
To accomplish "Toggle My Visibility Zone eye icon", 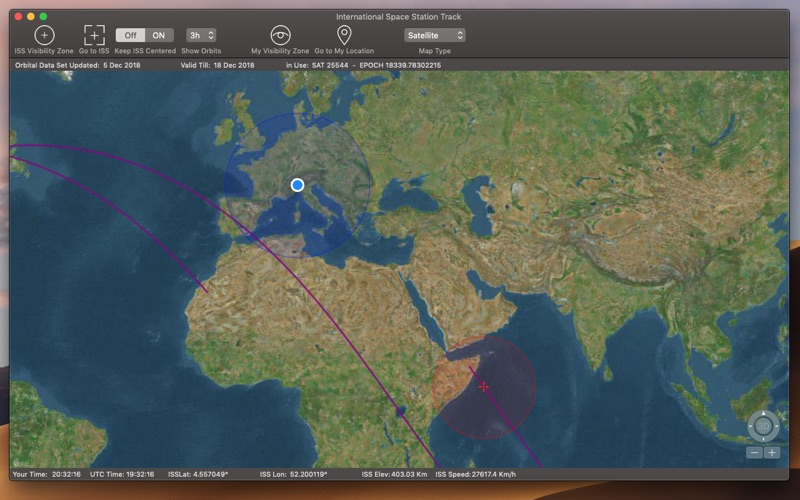I will tap(280, 35).
